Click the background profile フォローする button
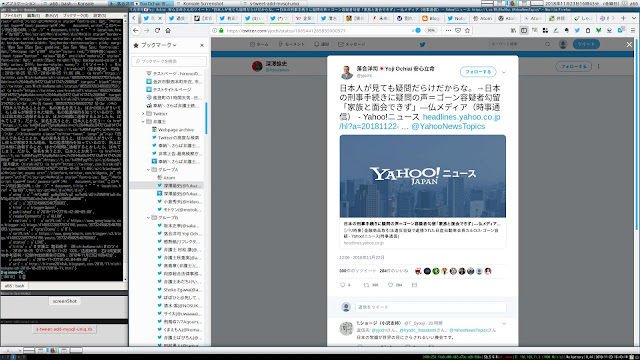This screenshot has width=640, height=360. (573, 66)
